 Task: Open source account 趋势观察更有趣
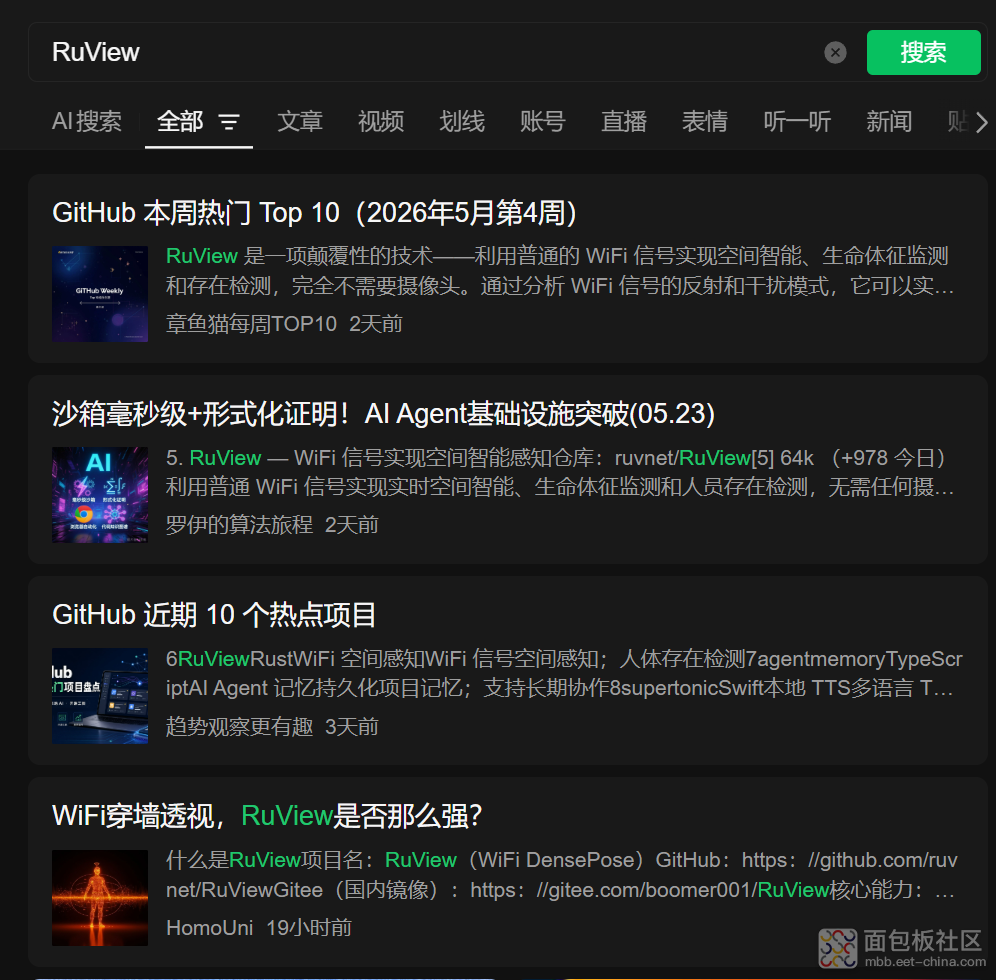click(239, 727)
